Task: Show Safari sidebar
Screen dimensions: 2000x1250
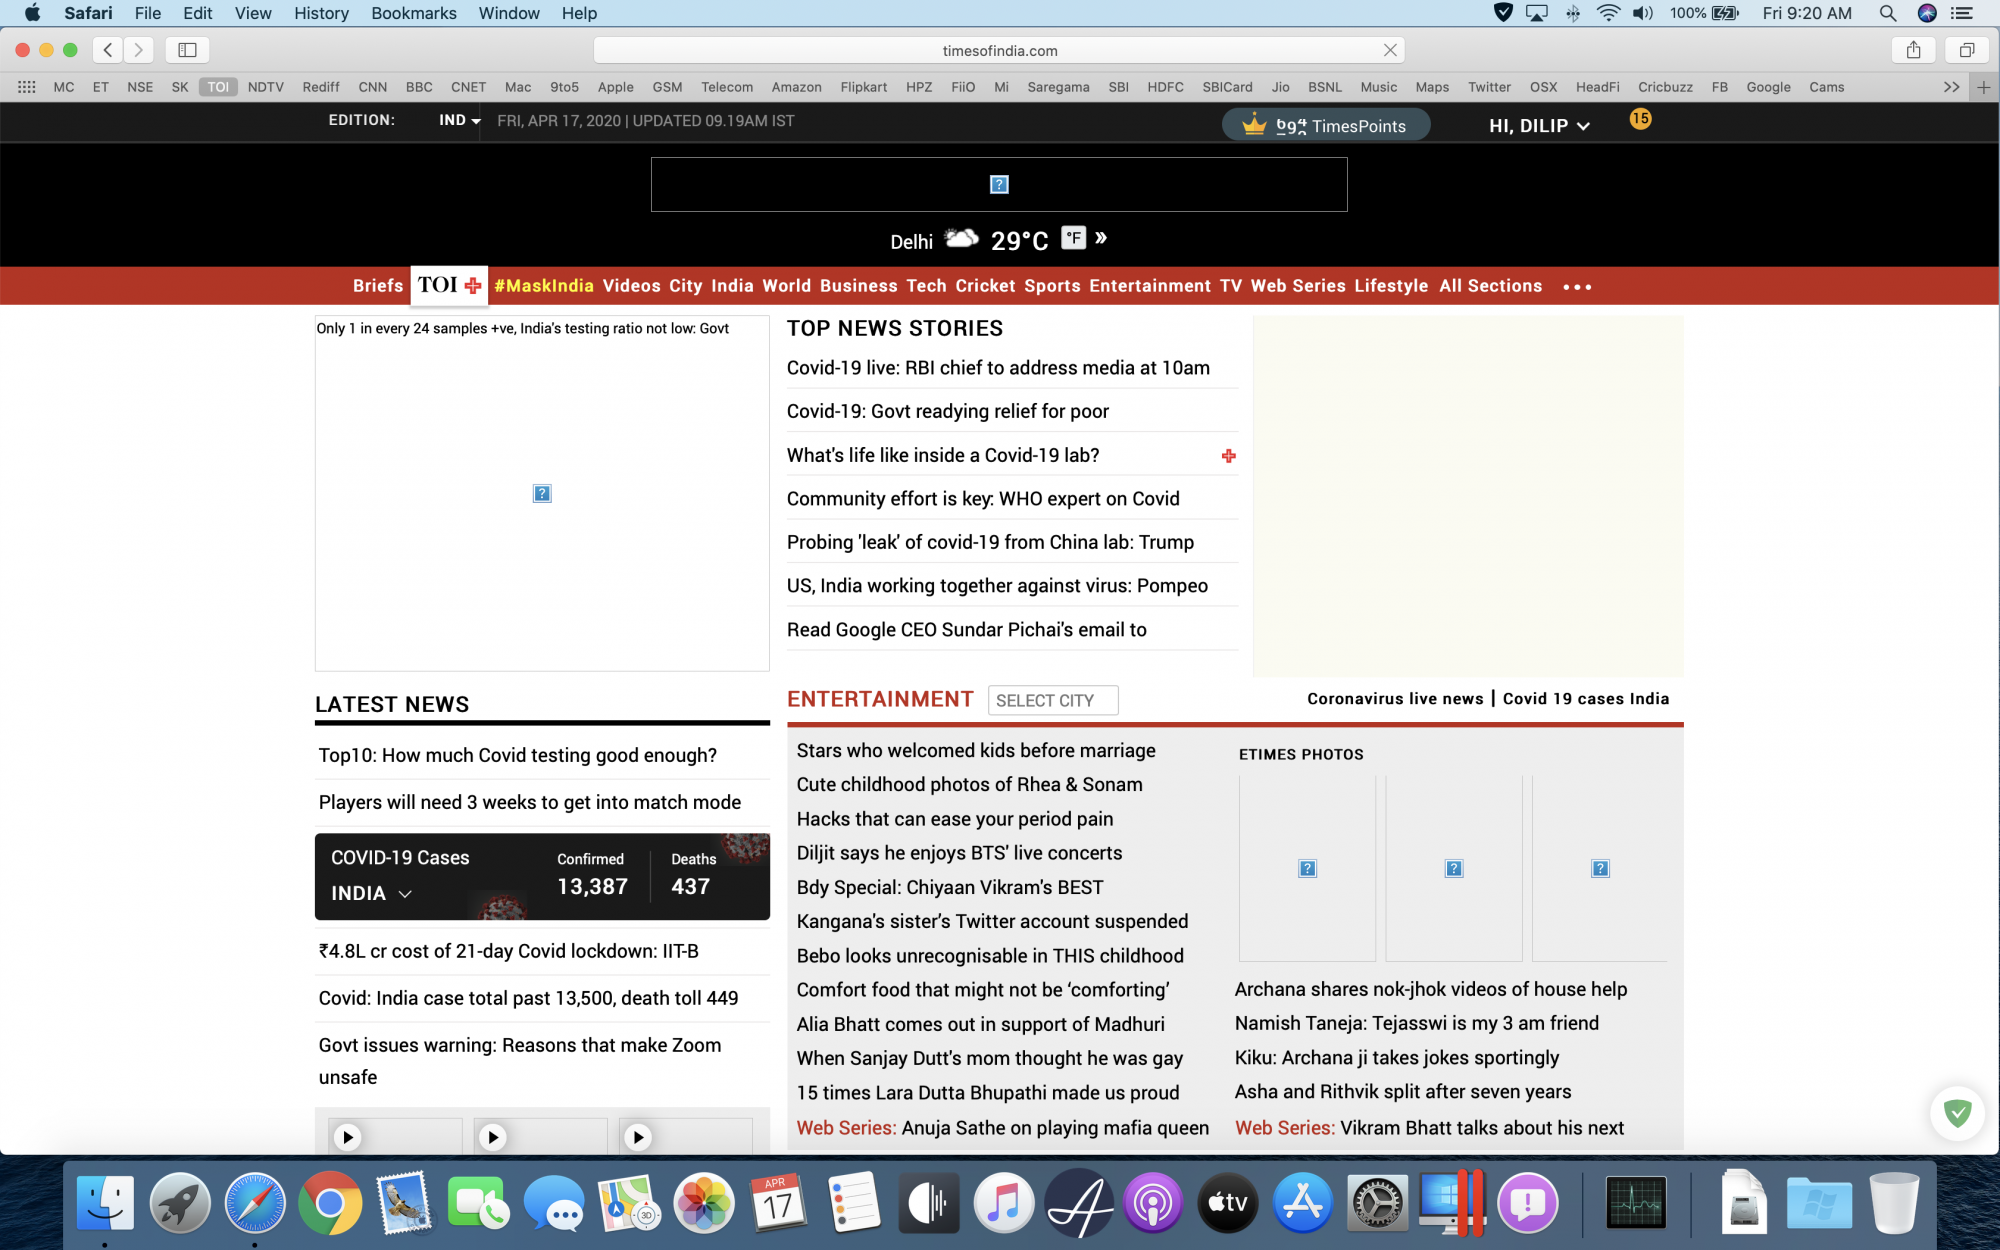Action: click(187, 49)
